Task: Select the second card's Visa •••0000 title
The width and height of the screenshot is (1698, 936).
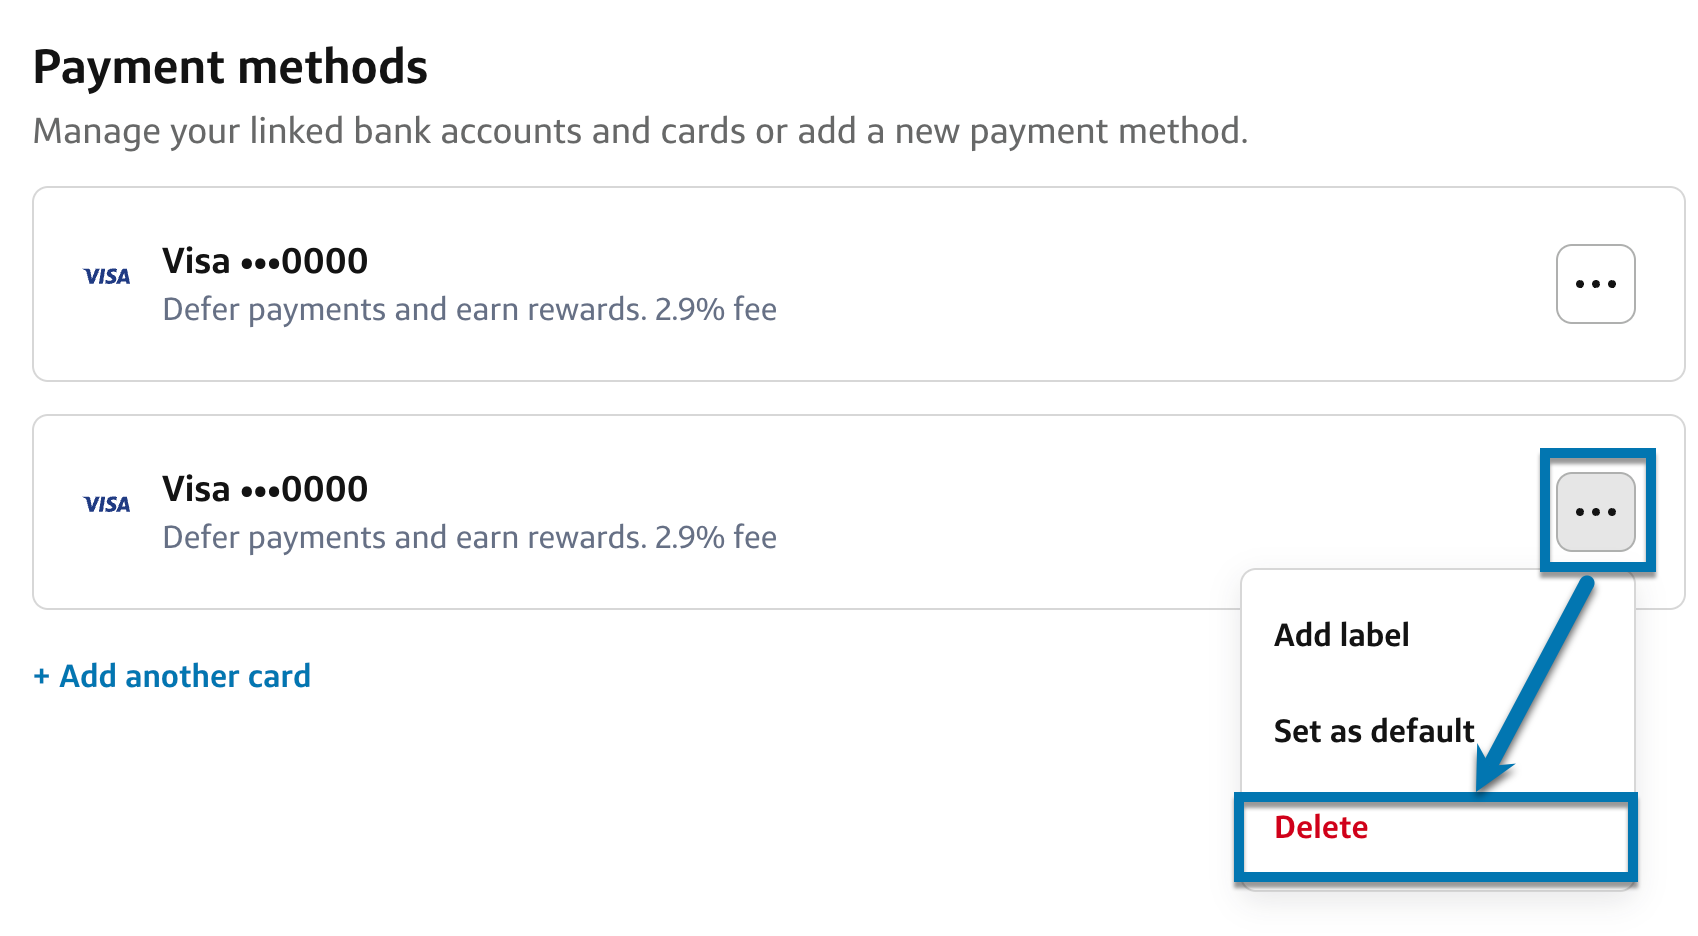Action: click(265, 490)
